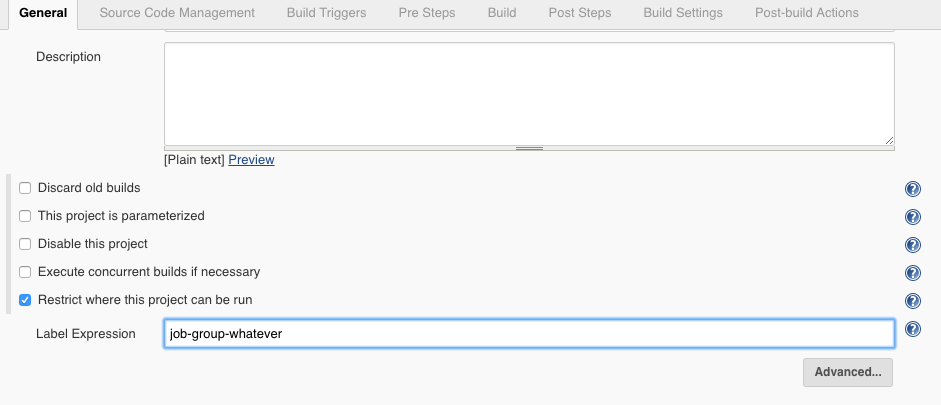This screenshot has width=941, height=405.
Task: Expand the Advanced... options
Action: coord(847,372)
